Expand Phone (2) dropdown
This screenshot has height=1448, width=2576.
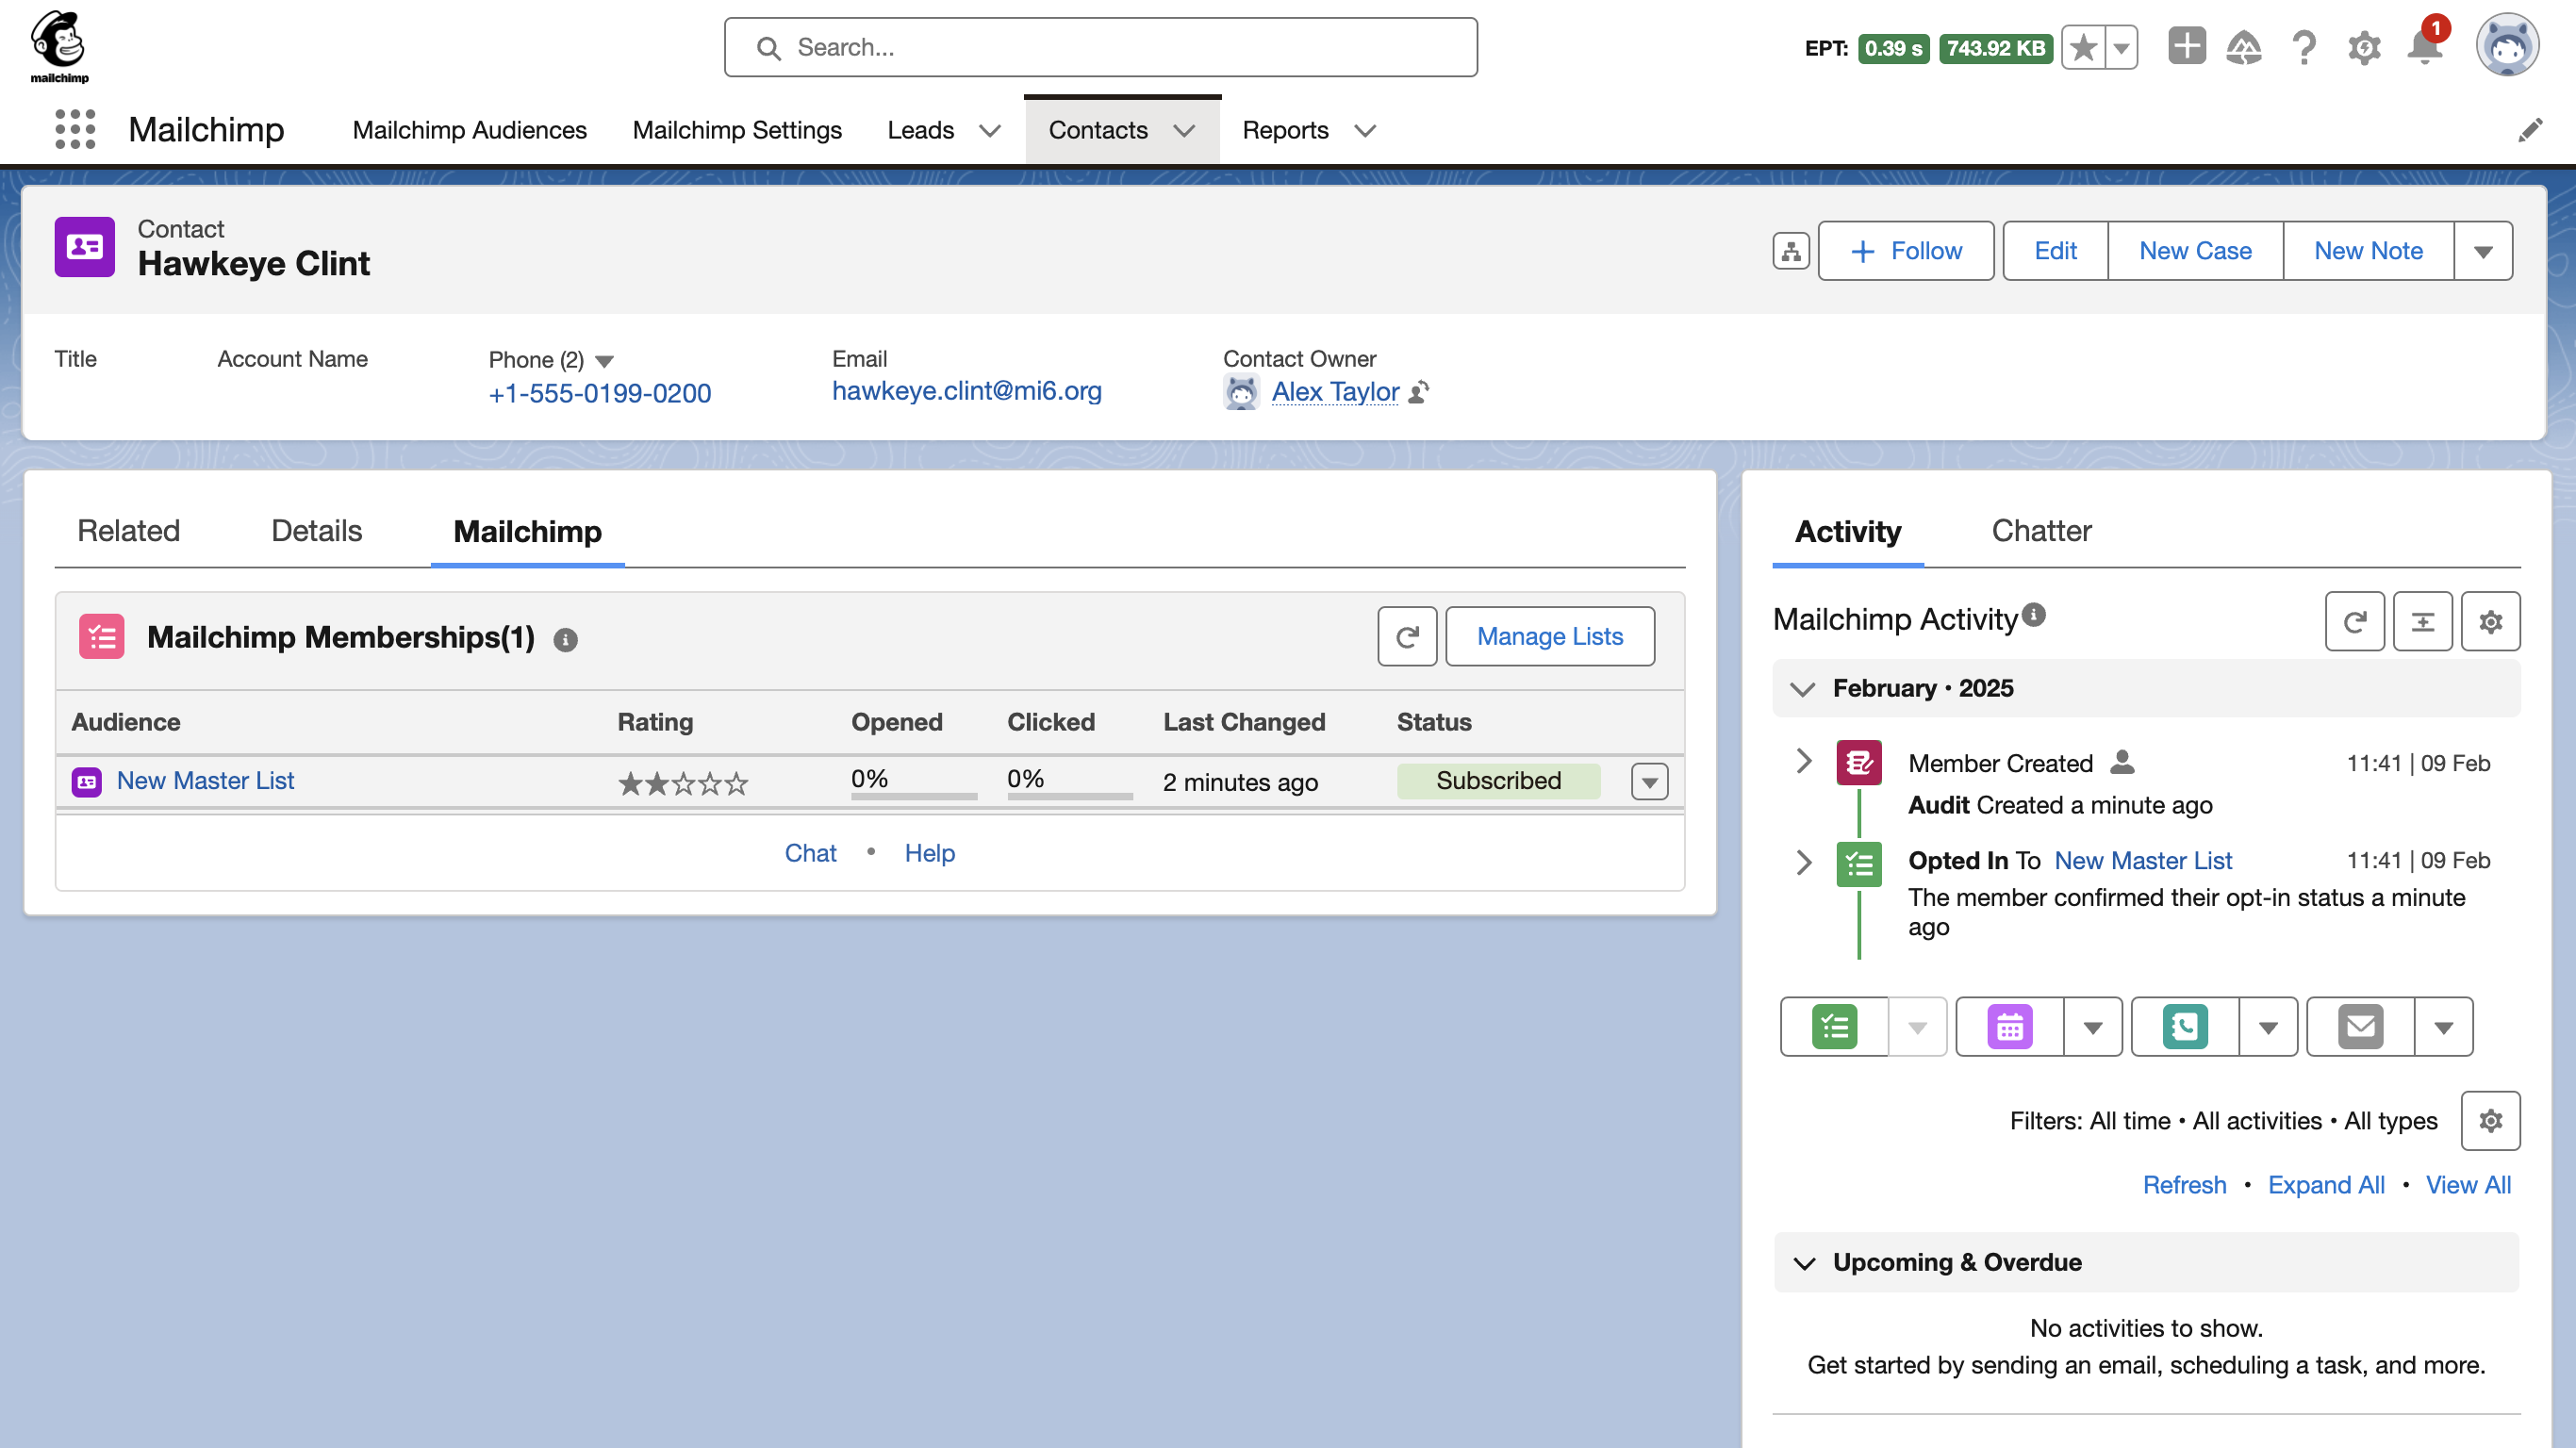tap(604, 361)
